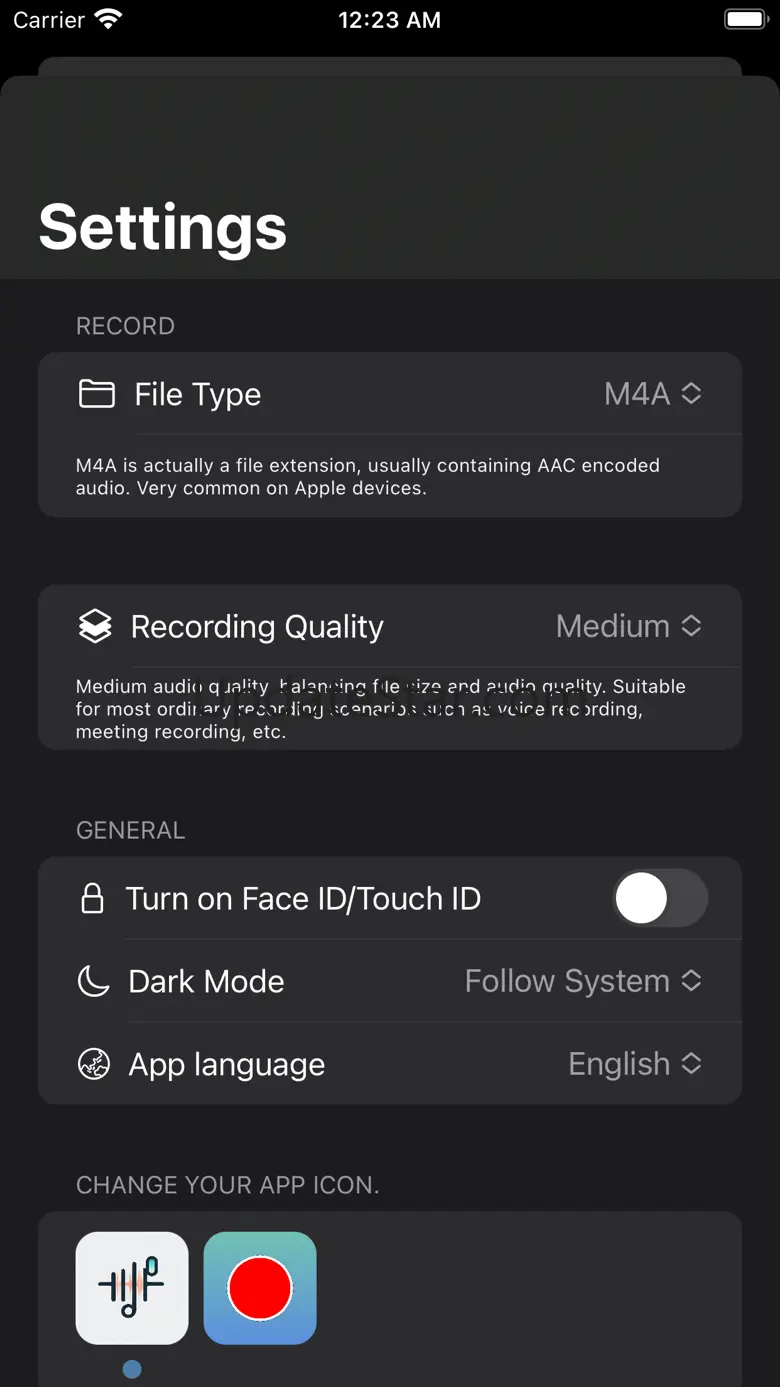Click the battery icon in status bar

coord(745,20)
